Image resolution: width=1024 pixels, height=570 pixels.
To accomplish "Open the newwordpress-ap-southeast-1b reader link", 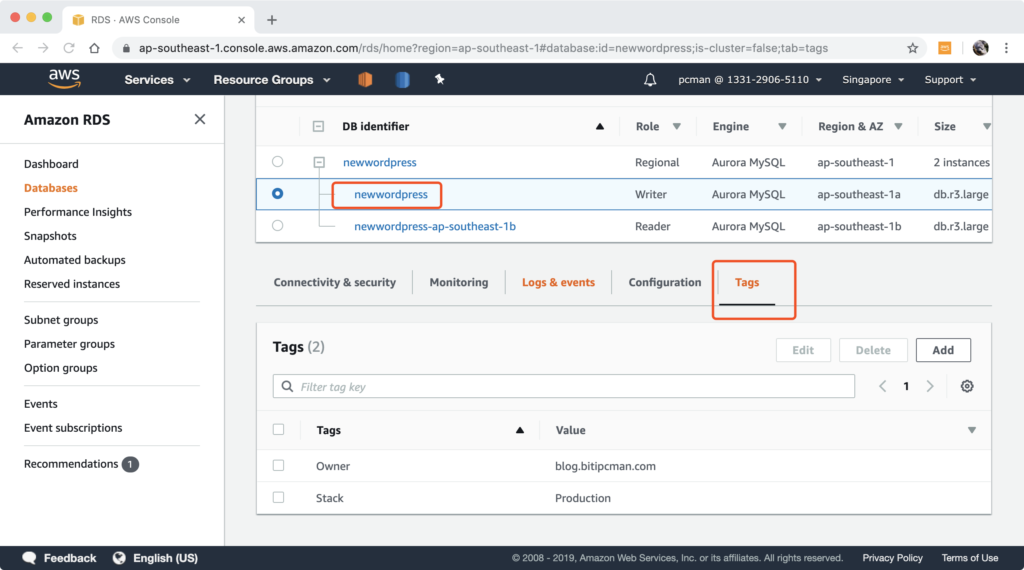I will [435, 227].
